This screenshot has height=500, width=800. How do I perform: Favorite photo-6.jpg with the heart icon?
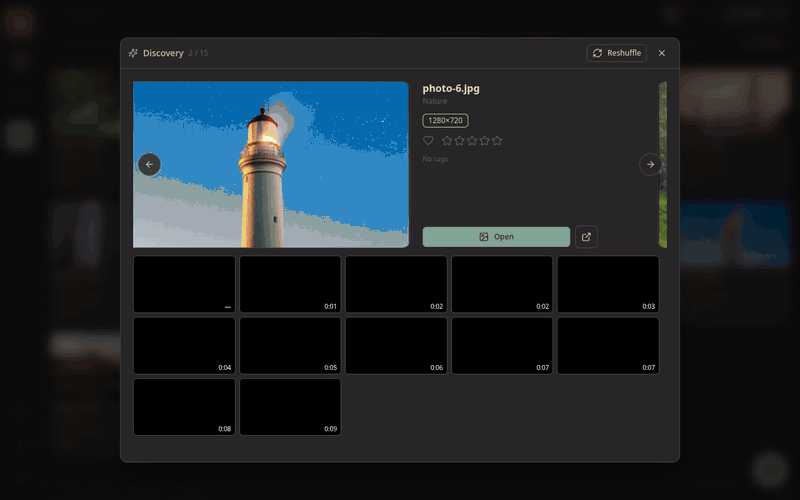(428, 140)
